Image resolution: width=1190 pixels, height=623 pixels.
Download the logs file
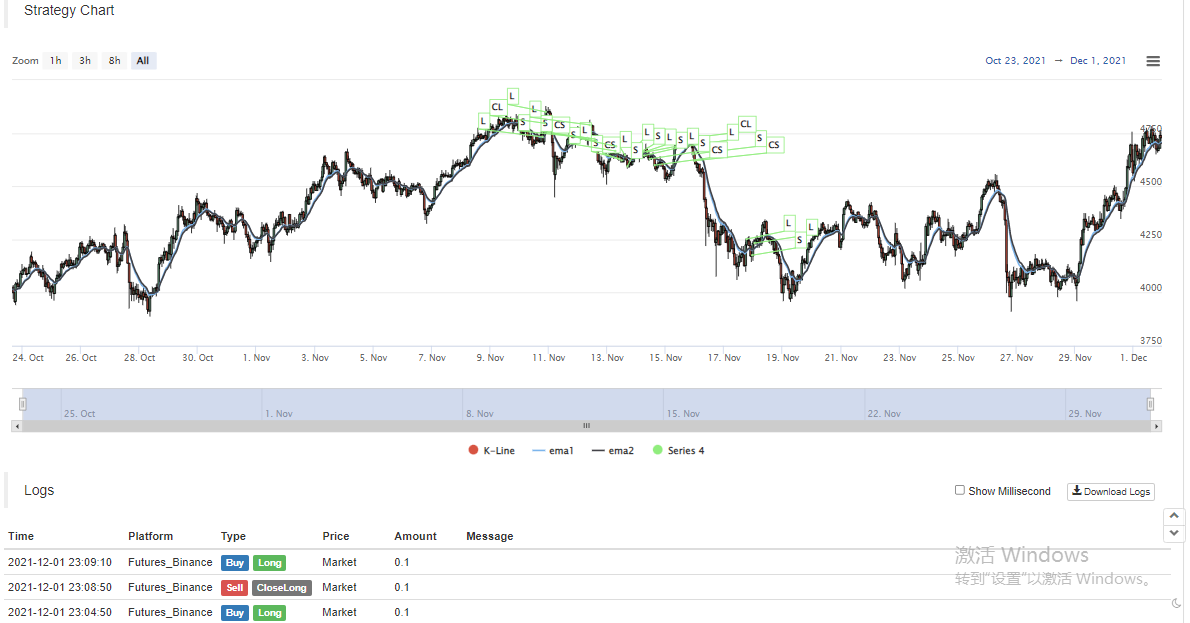click(x=1111, y=491)
